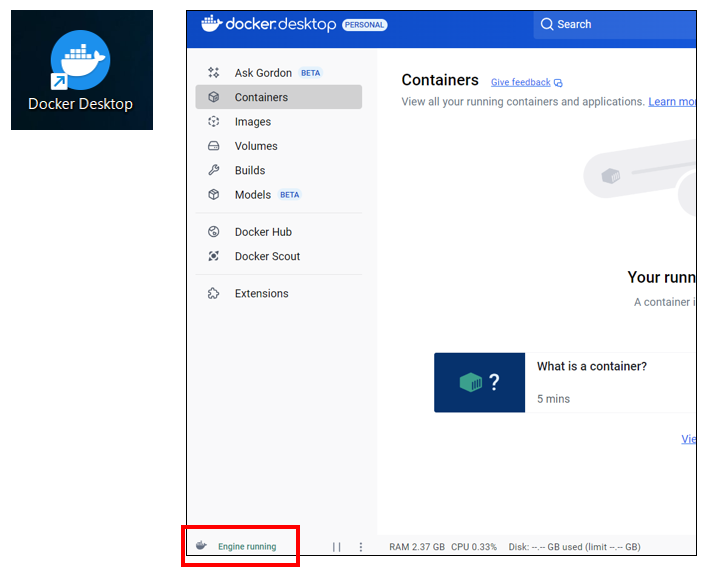The width and height of the screenshot is (703, 572).
Task: Click the Search input field
Action: coord(615,24)
